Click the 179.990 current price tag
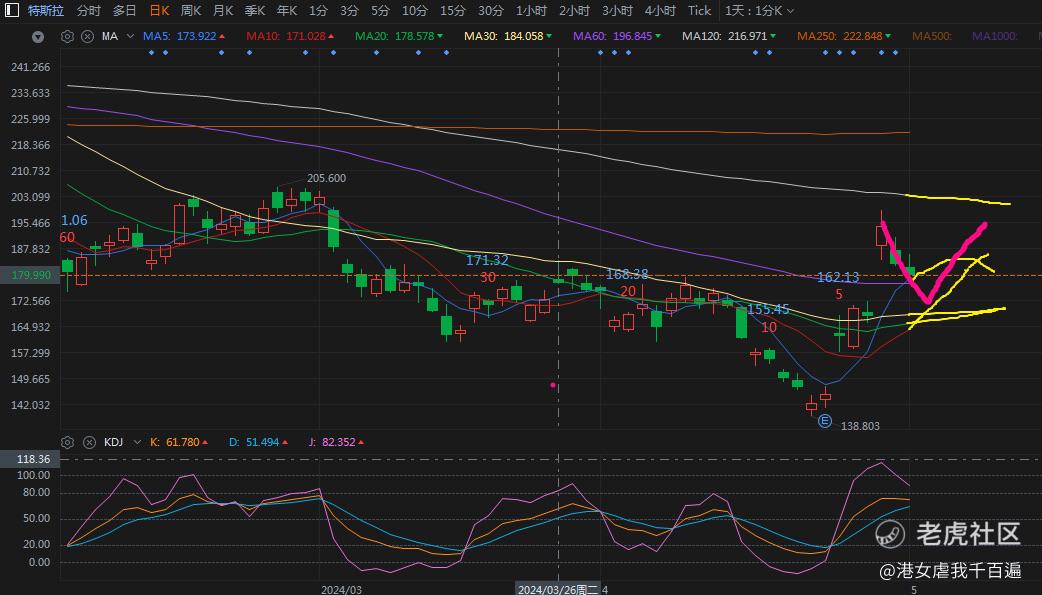This screenshot has height=595, width=1042. point(31,275)
